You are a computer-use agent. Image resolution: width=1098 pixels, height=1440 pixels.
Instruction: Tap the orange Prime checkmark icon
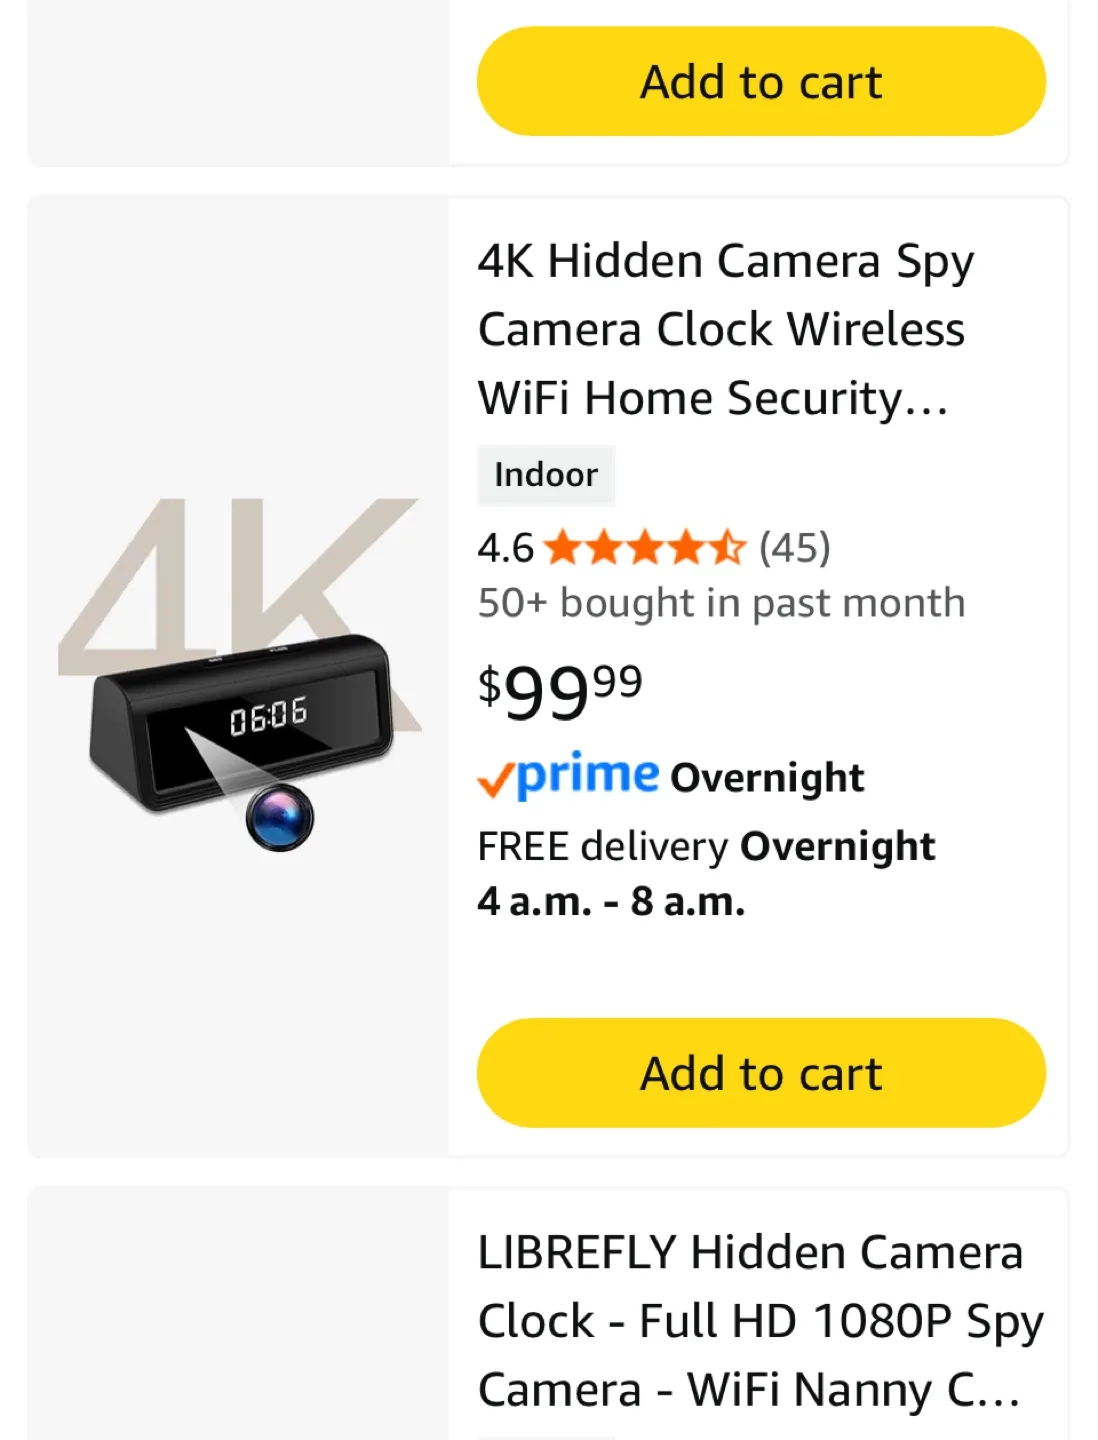pos(496,779)
